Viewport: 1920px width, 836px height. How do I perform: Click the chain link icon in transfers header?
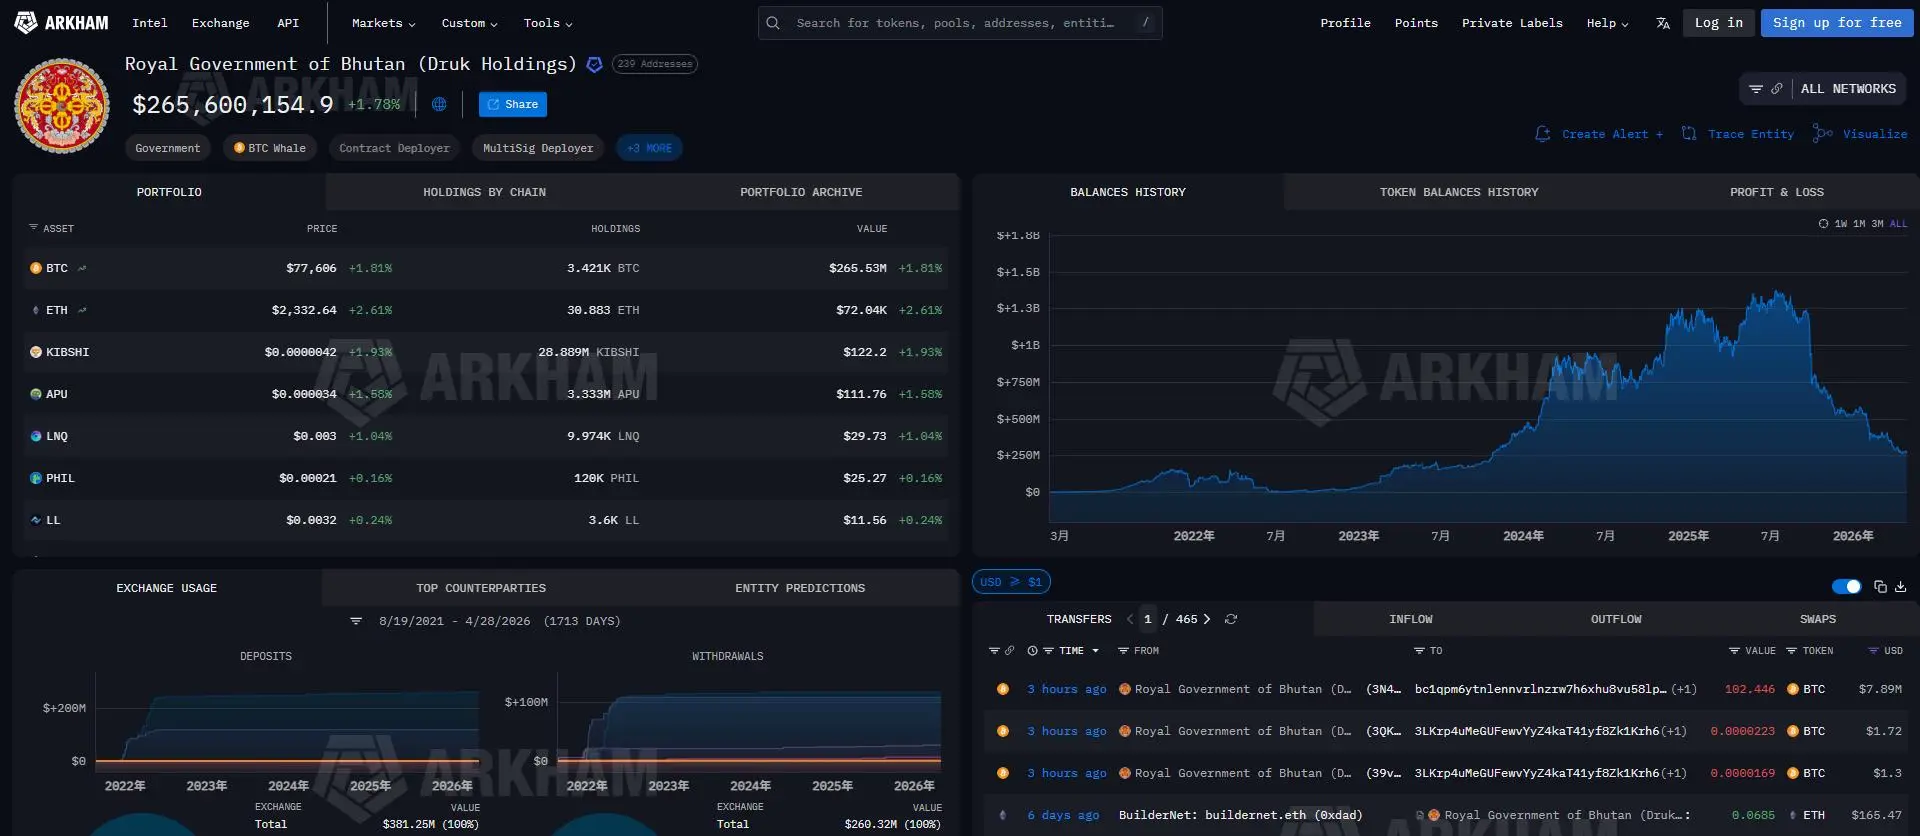click(x=1009, y=651)
